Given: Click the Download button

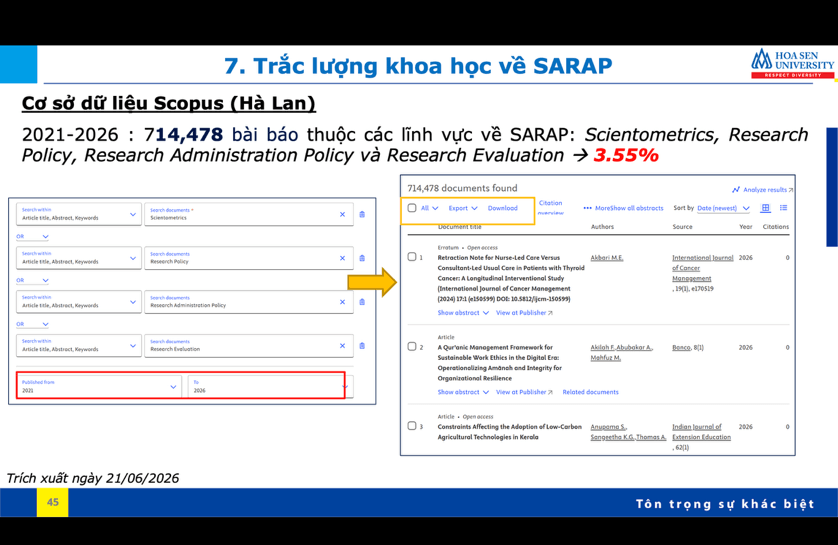Looking at the screenshot, I should pyautogui.click(x=502, y=208).
